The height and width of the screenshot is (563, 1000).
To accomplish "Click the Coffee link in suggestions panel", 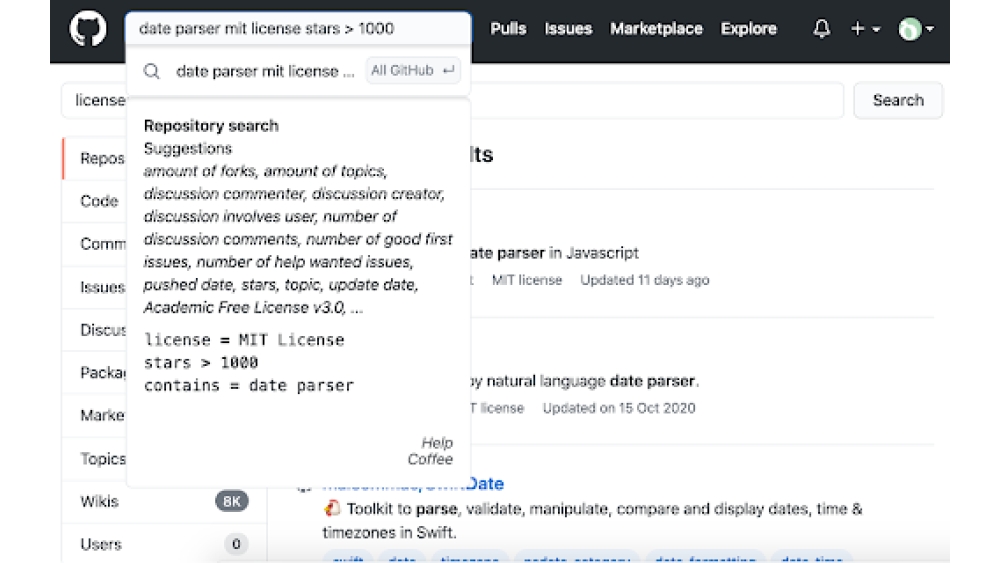I will [x=430, y=459].
